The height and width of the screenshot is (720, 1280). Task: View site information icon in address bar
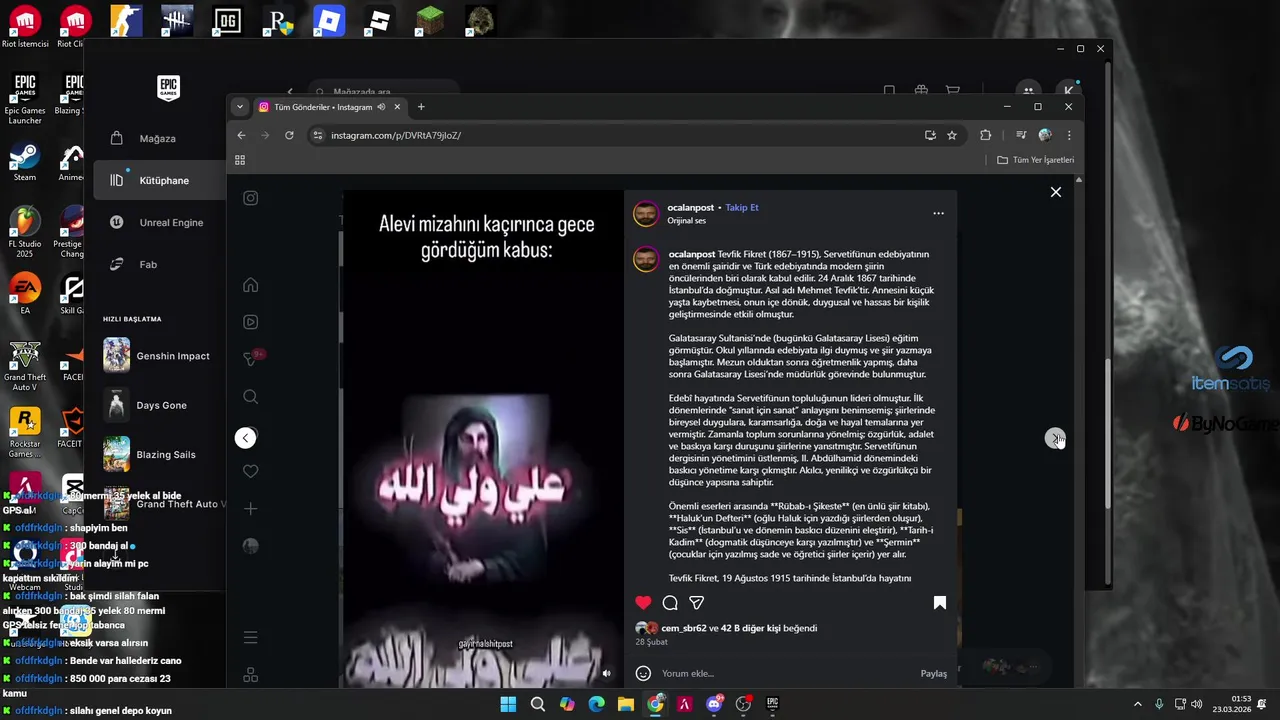click(318, 135)
